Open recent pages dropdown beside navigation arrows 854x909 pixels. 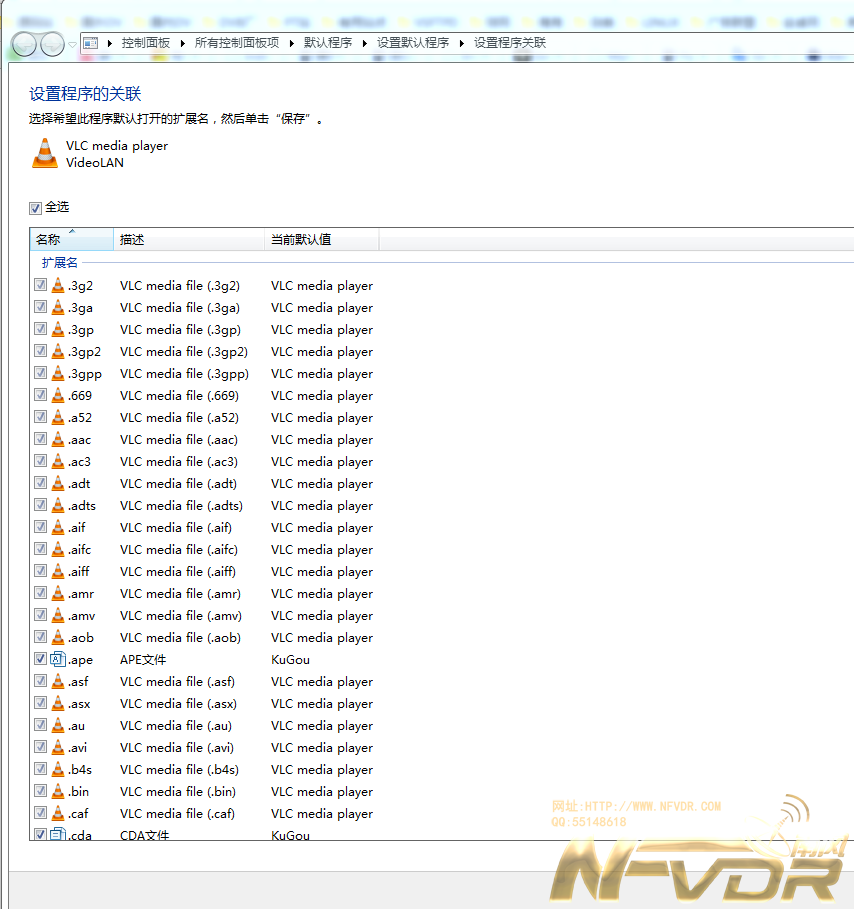(x=72, y=45)
